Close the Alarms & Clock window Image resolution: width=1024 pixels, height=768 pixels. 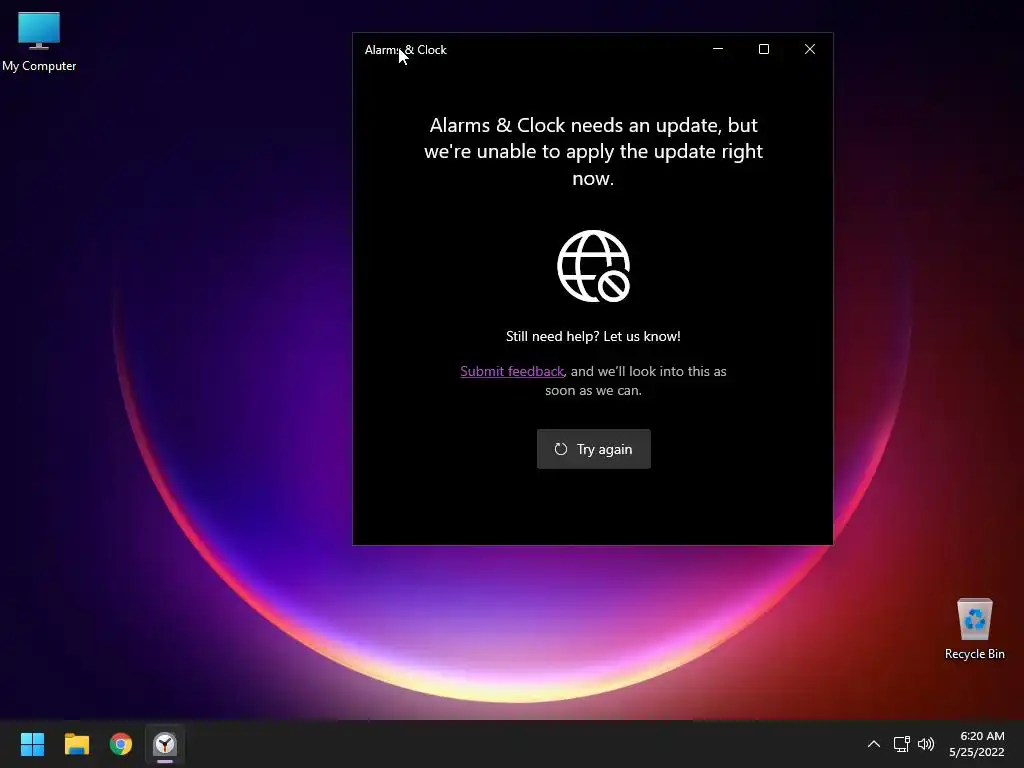pos(810,49)
